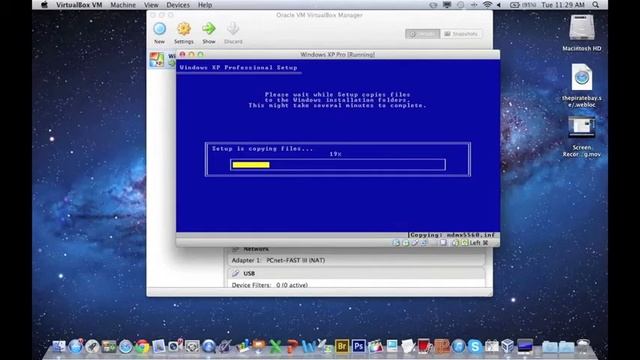
Task: Click the hard disk activity indicator in VM status bar
Action: tap(396, 243)
